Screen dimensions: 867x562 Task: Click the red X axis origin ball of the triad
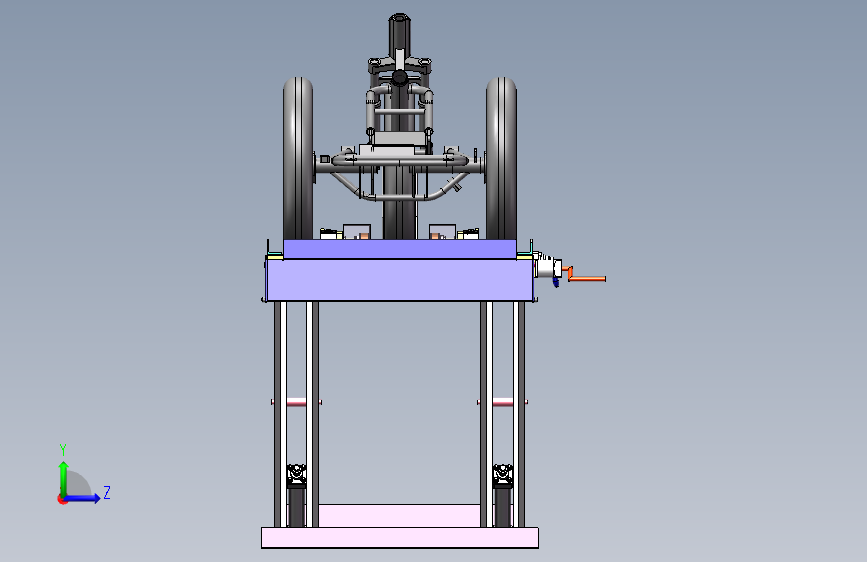(x=62, y=499)
